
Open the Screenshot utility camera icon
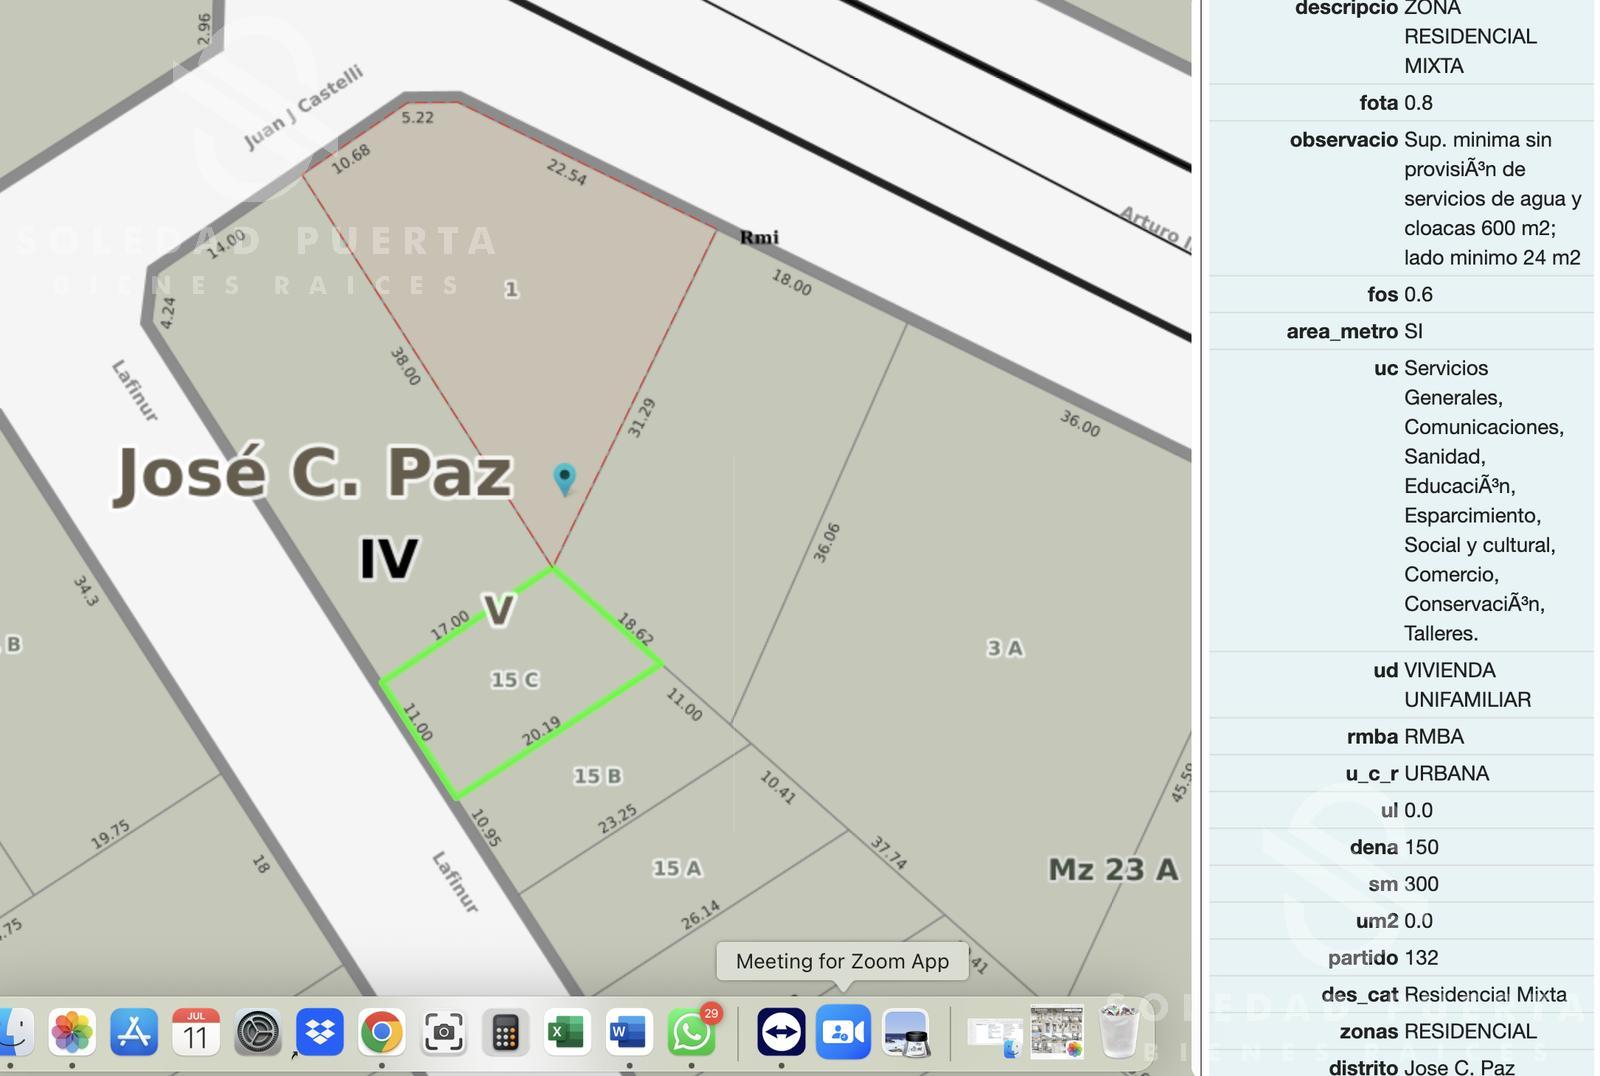pyautogui.click(x=443, y=1032)
